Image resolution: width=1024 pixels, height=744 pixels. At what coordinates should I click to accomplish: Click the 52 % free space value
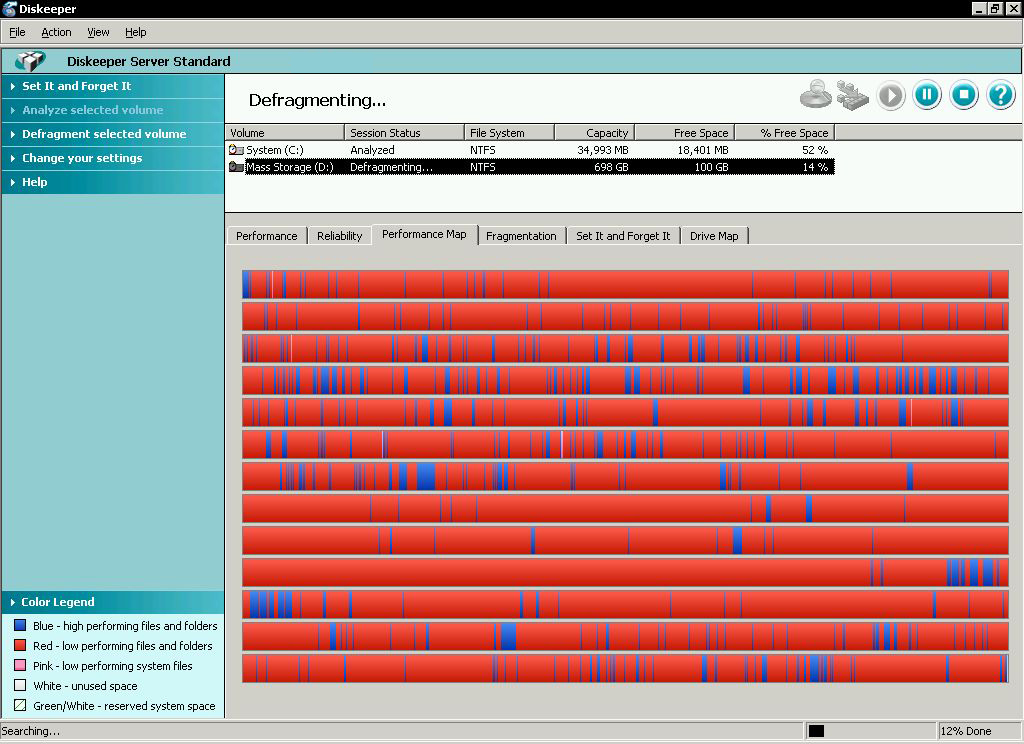pos(815,150)
